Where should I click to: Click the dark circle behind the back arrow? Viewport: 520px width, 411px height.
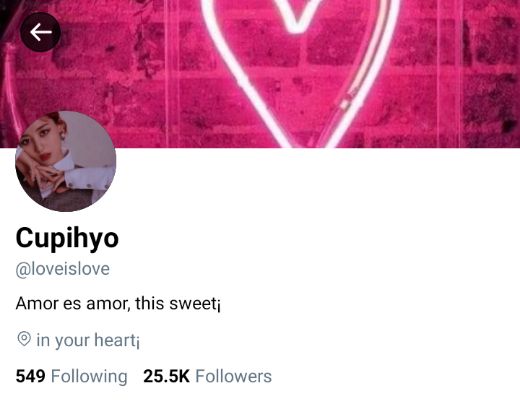40,32
